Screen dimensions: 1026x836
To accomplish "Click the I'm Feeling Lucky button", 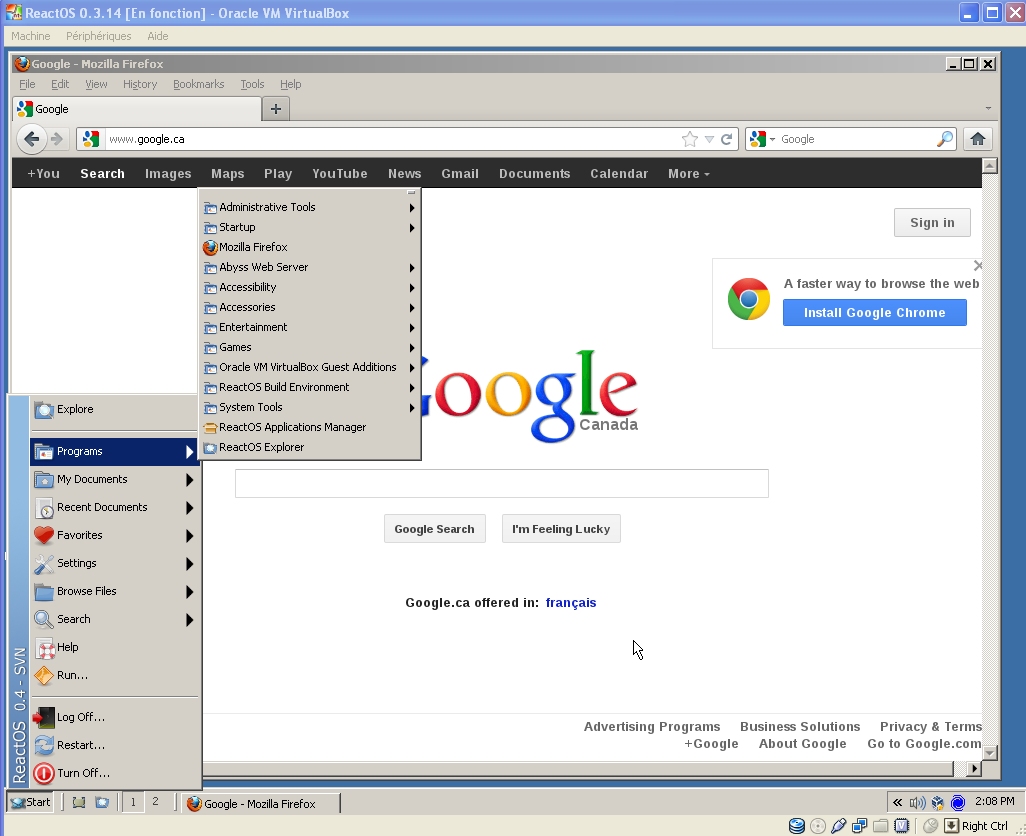I will [x=561, y=529].
